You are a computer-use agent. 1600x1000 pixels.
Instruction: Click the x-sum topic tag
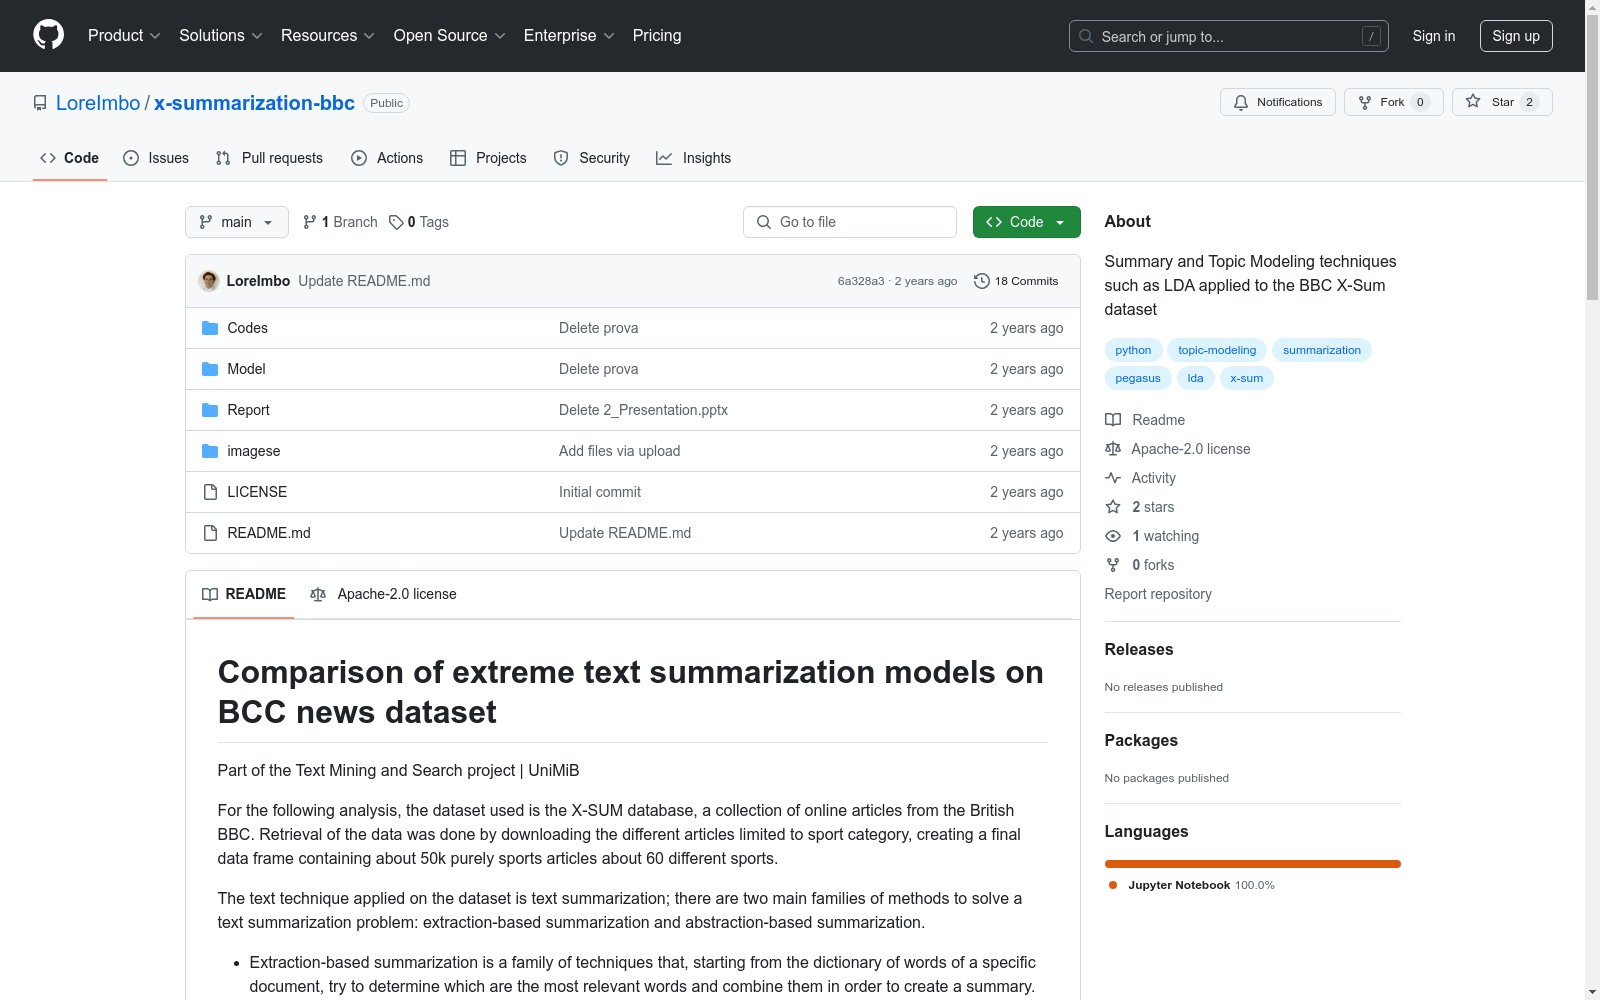click(1246, 378)
